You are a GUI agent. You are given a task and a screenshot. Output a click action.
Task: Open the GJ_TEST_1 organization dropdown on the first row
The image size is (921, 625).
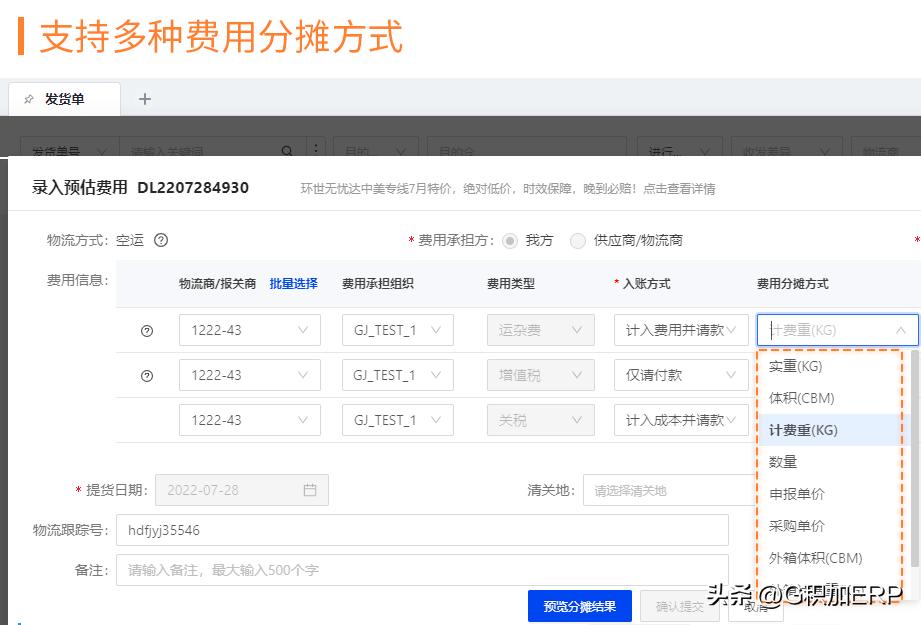(397, 329)
